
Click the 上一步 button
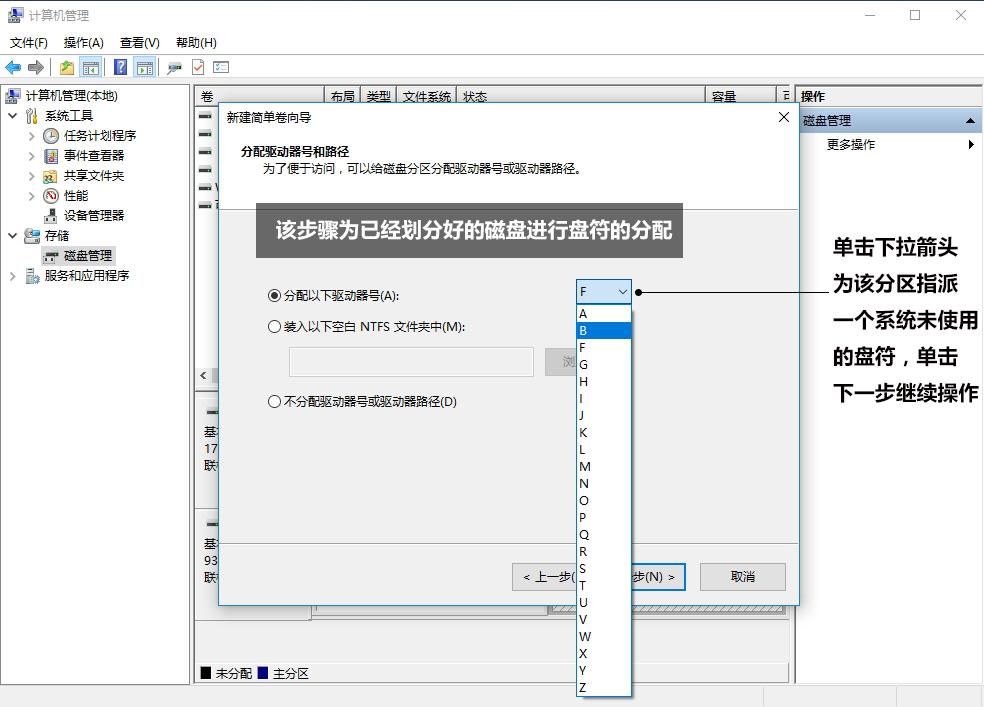(x=549, y=577)
